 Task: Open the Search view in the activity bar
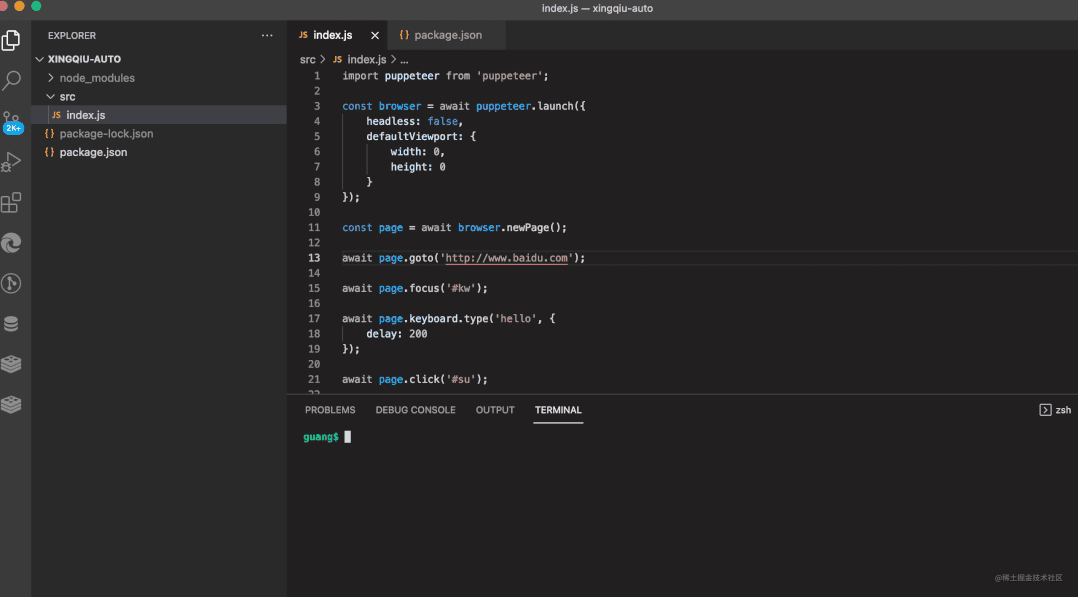click(11, 80)
